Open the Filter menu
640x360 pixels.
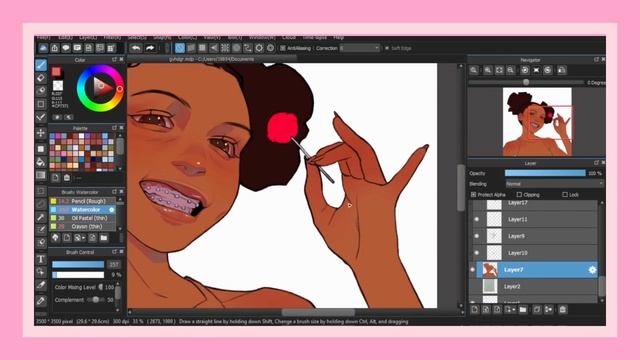click(112, 38)
